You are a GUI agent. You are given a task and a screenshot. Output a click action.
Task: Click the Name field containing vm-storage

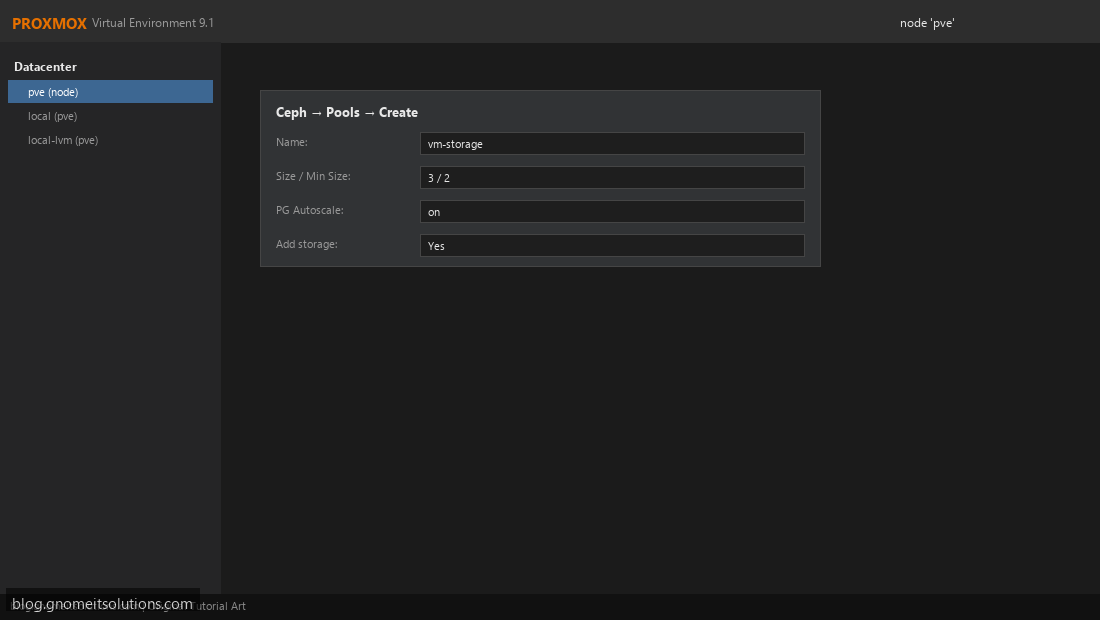[x=612, y=144]
